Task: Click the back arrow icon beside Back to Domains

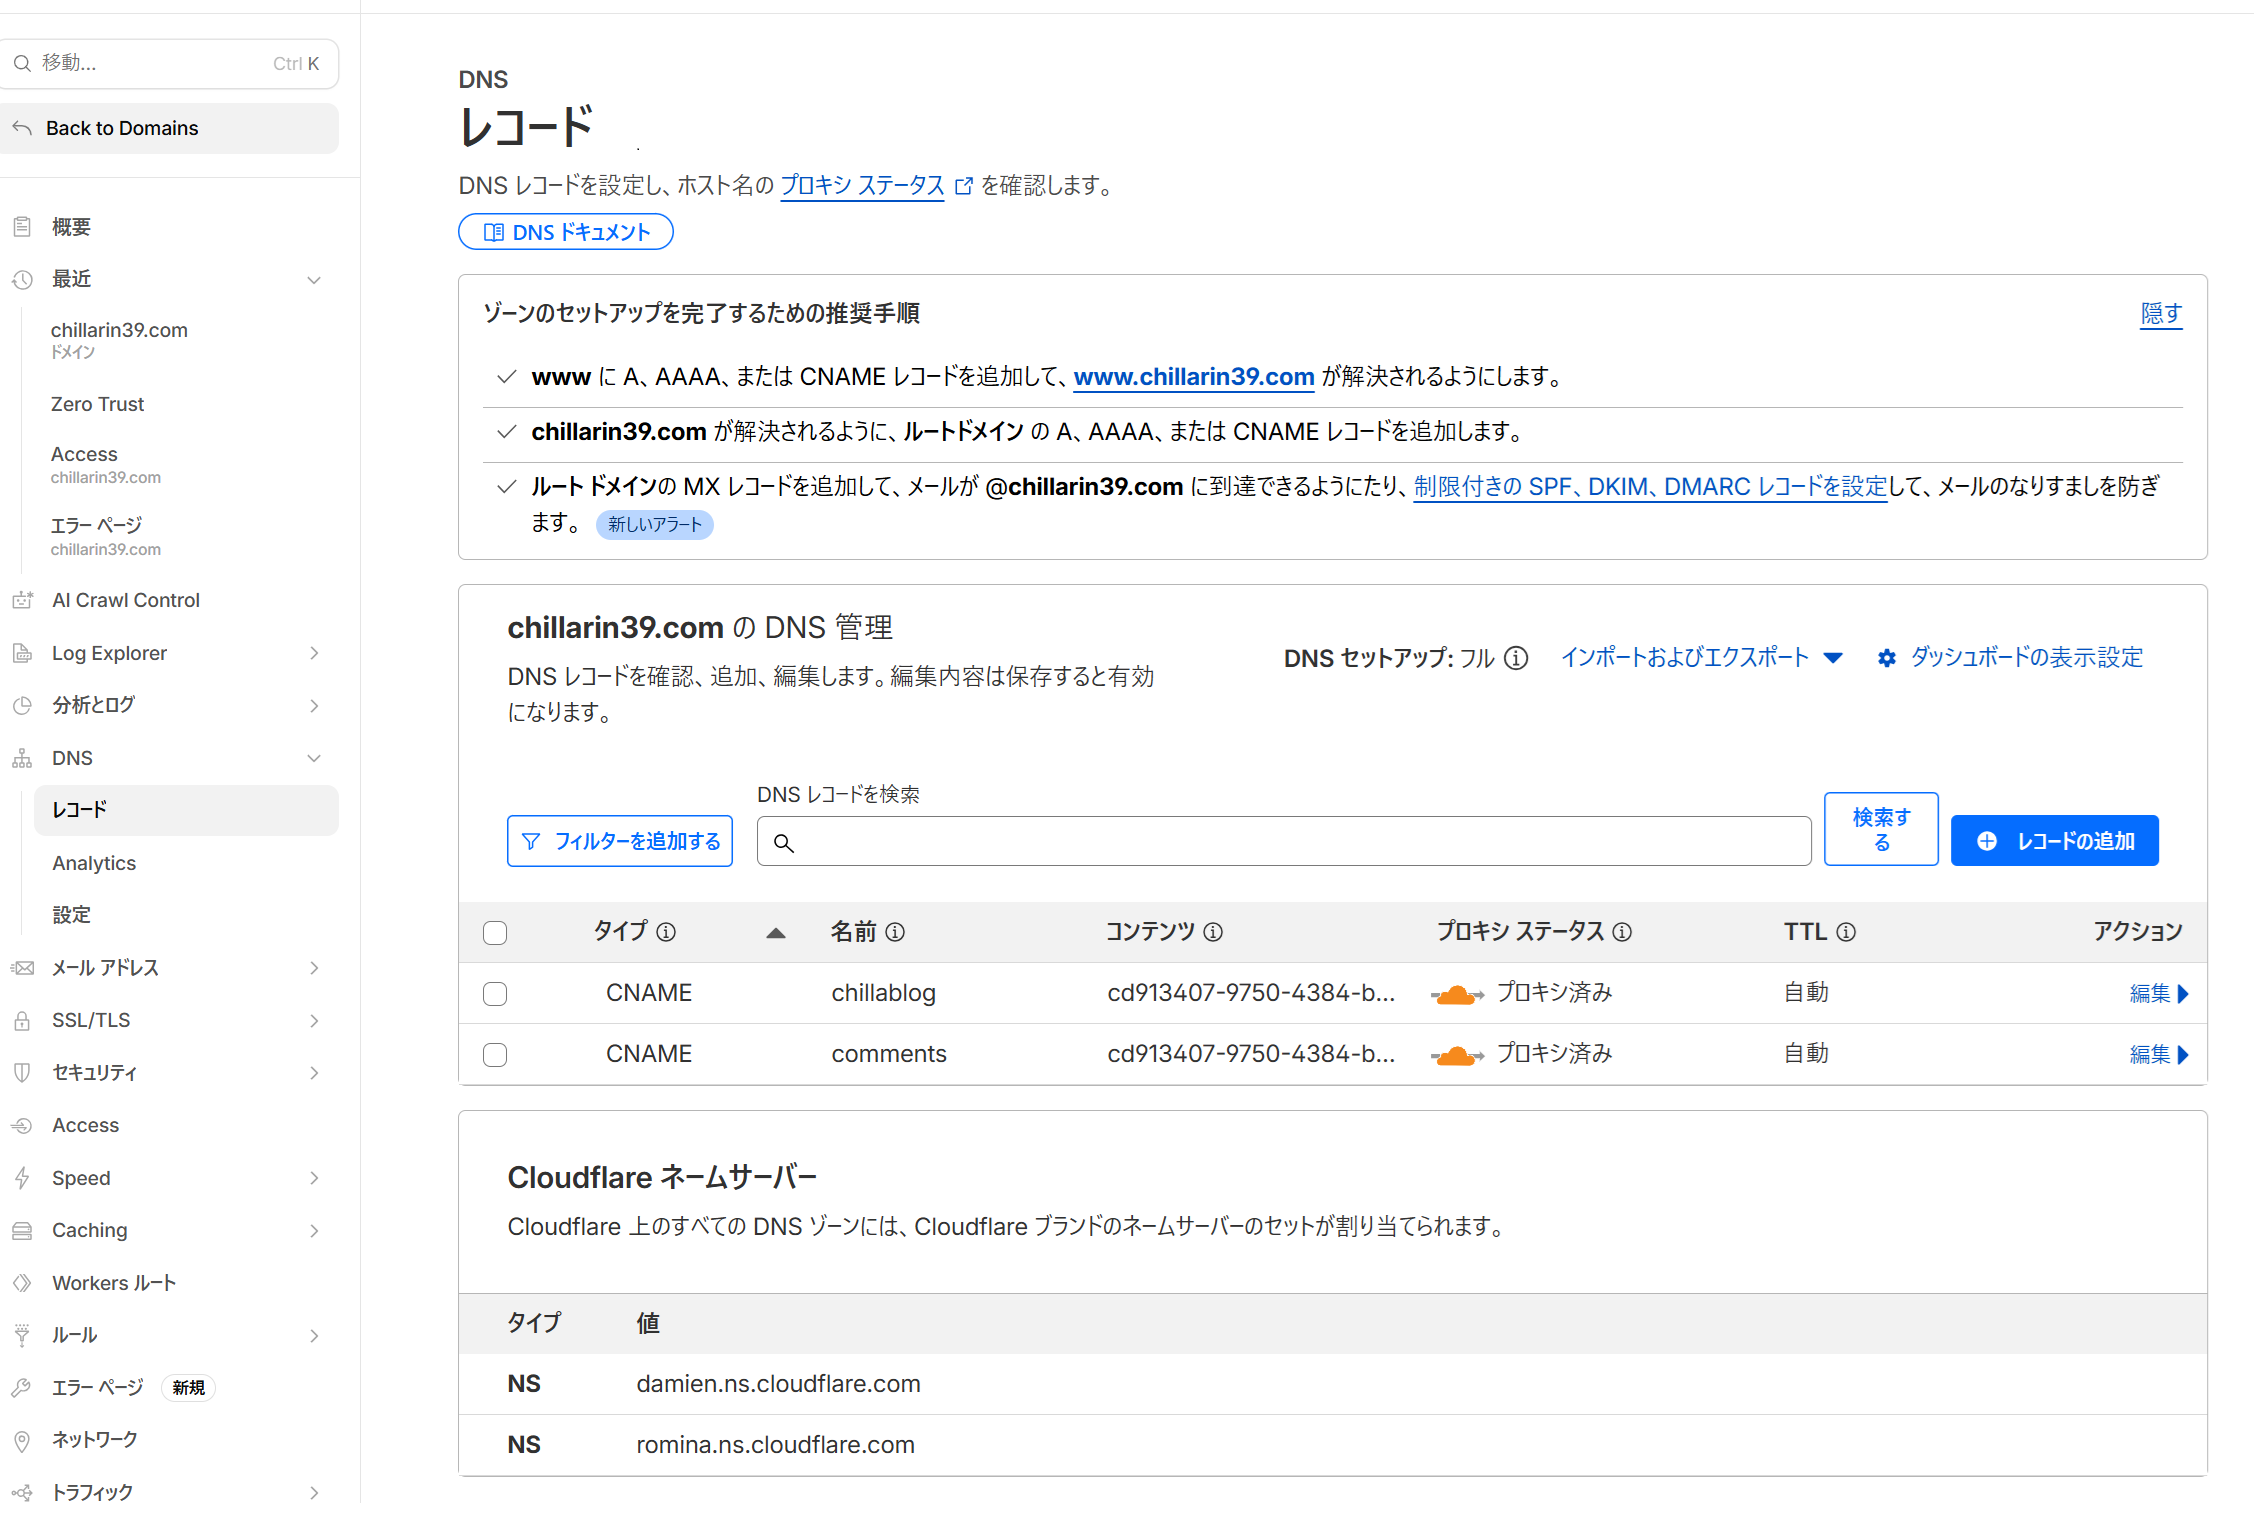Action: (x=22, y=128)
